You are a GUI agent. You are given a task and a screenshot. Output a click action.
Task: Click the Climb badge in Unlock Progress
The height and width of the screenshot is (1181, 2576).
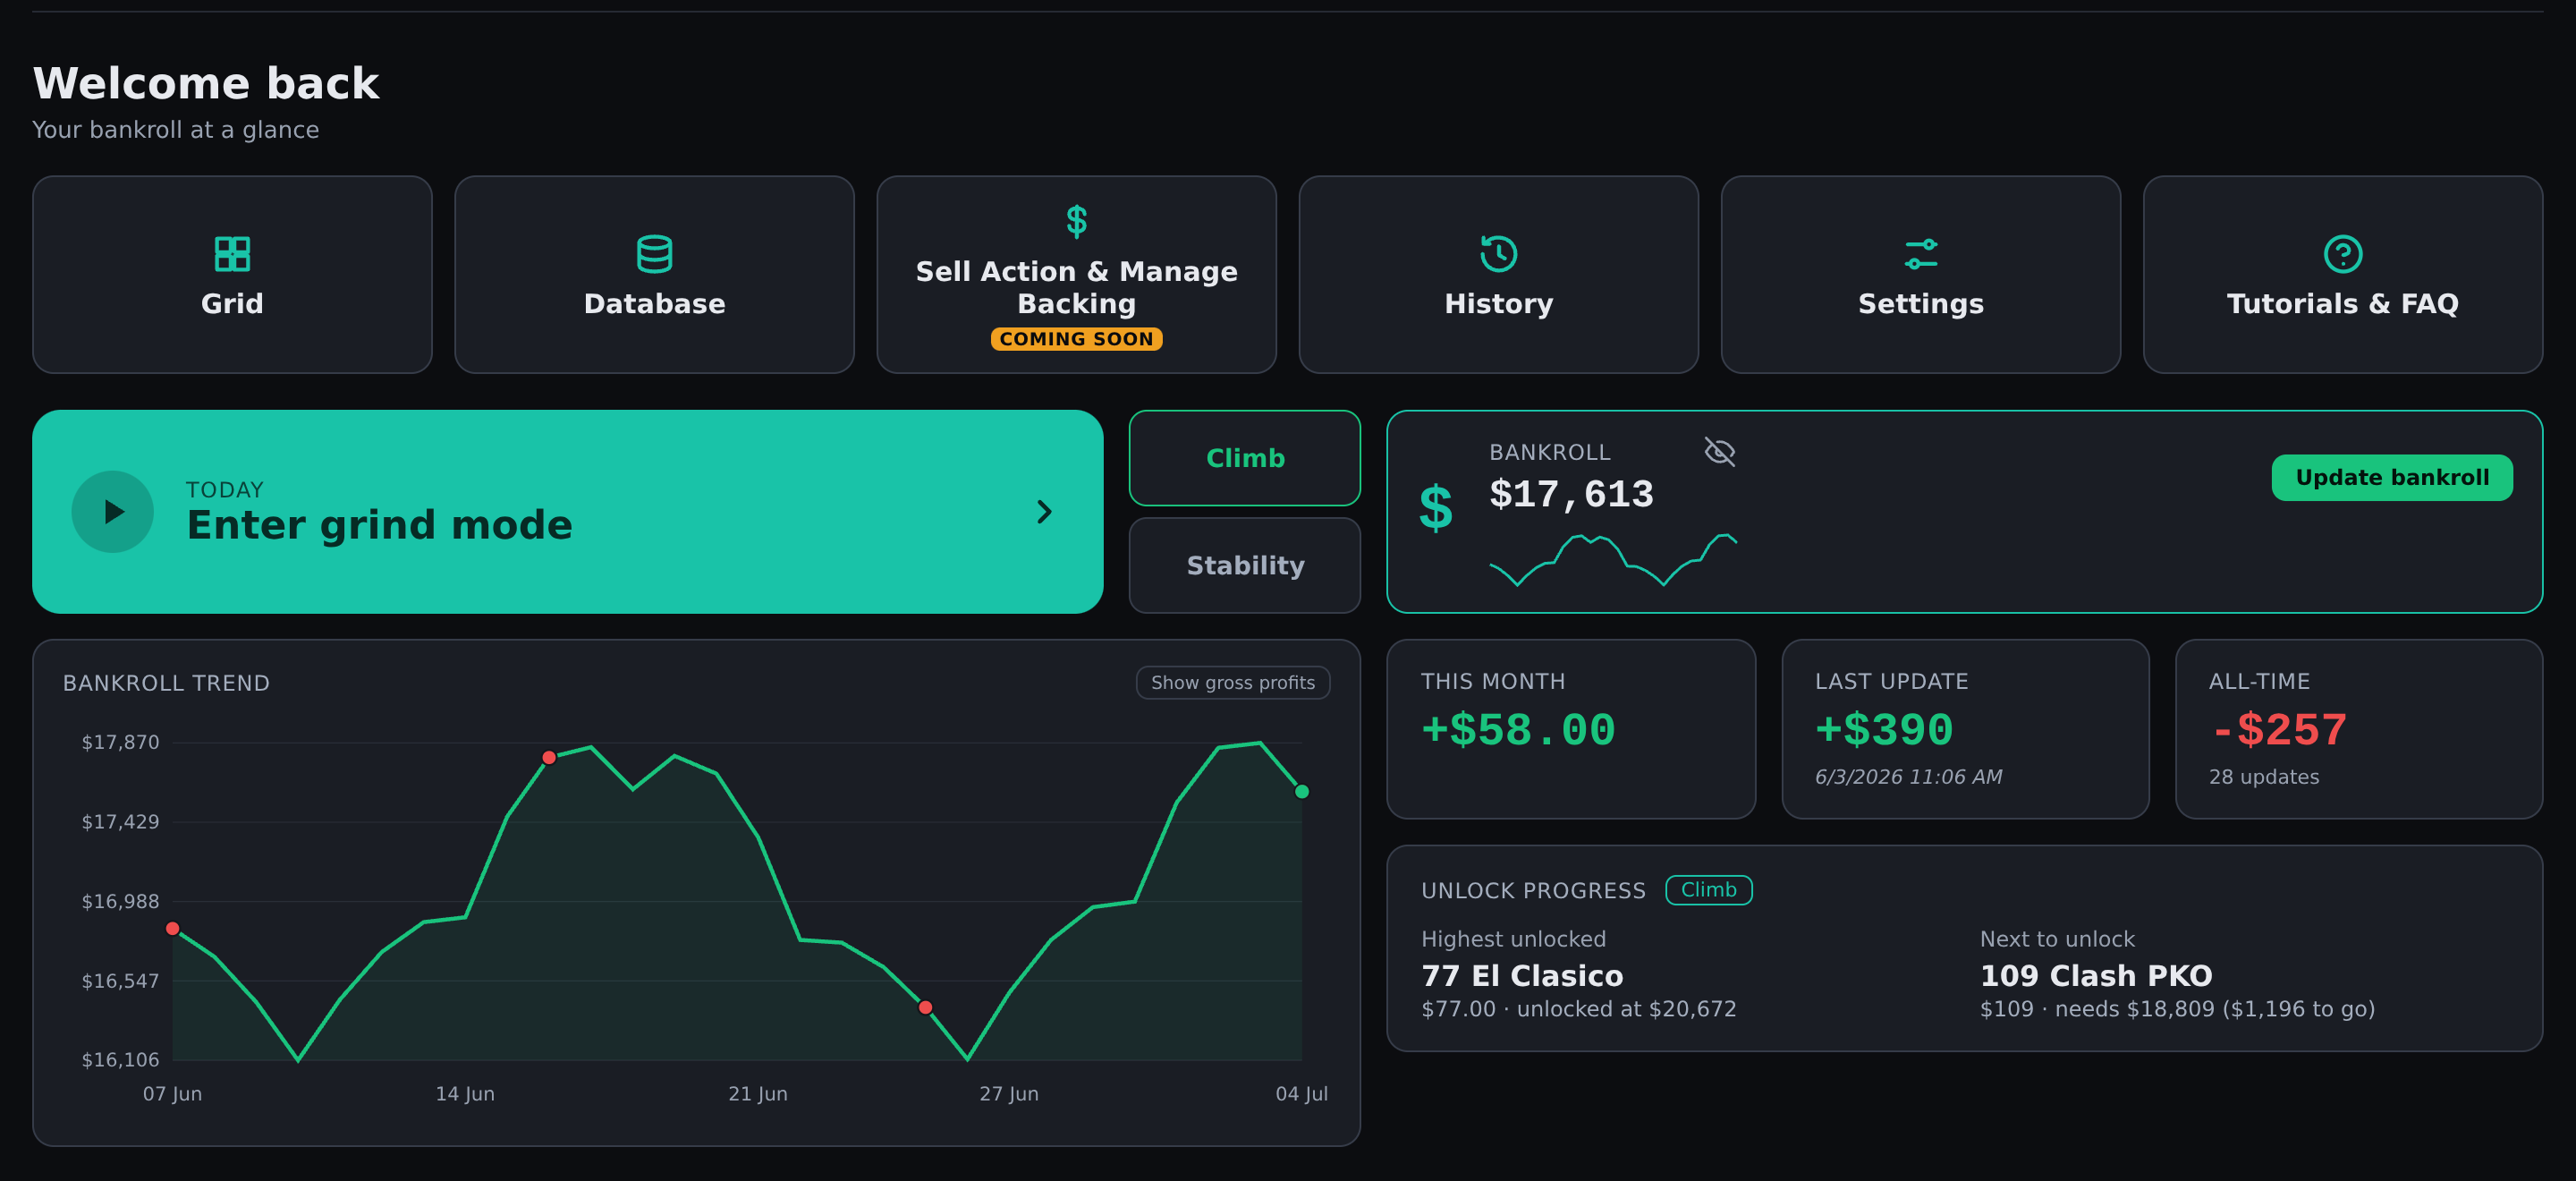tap(1708, 890)
